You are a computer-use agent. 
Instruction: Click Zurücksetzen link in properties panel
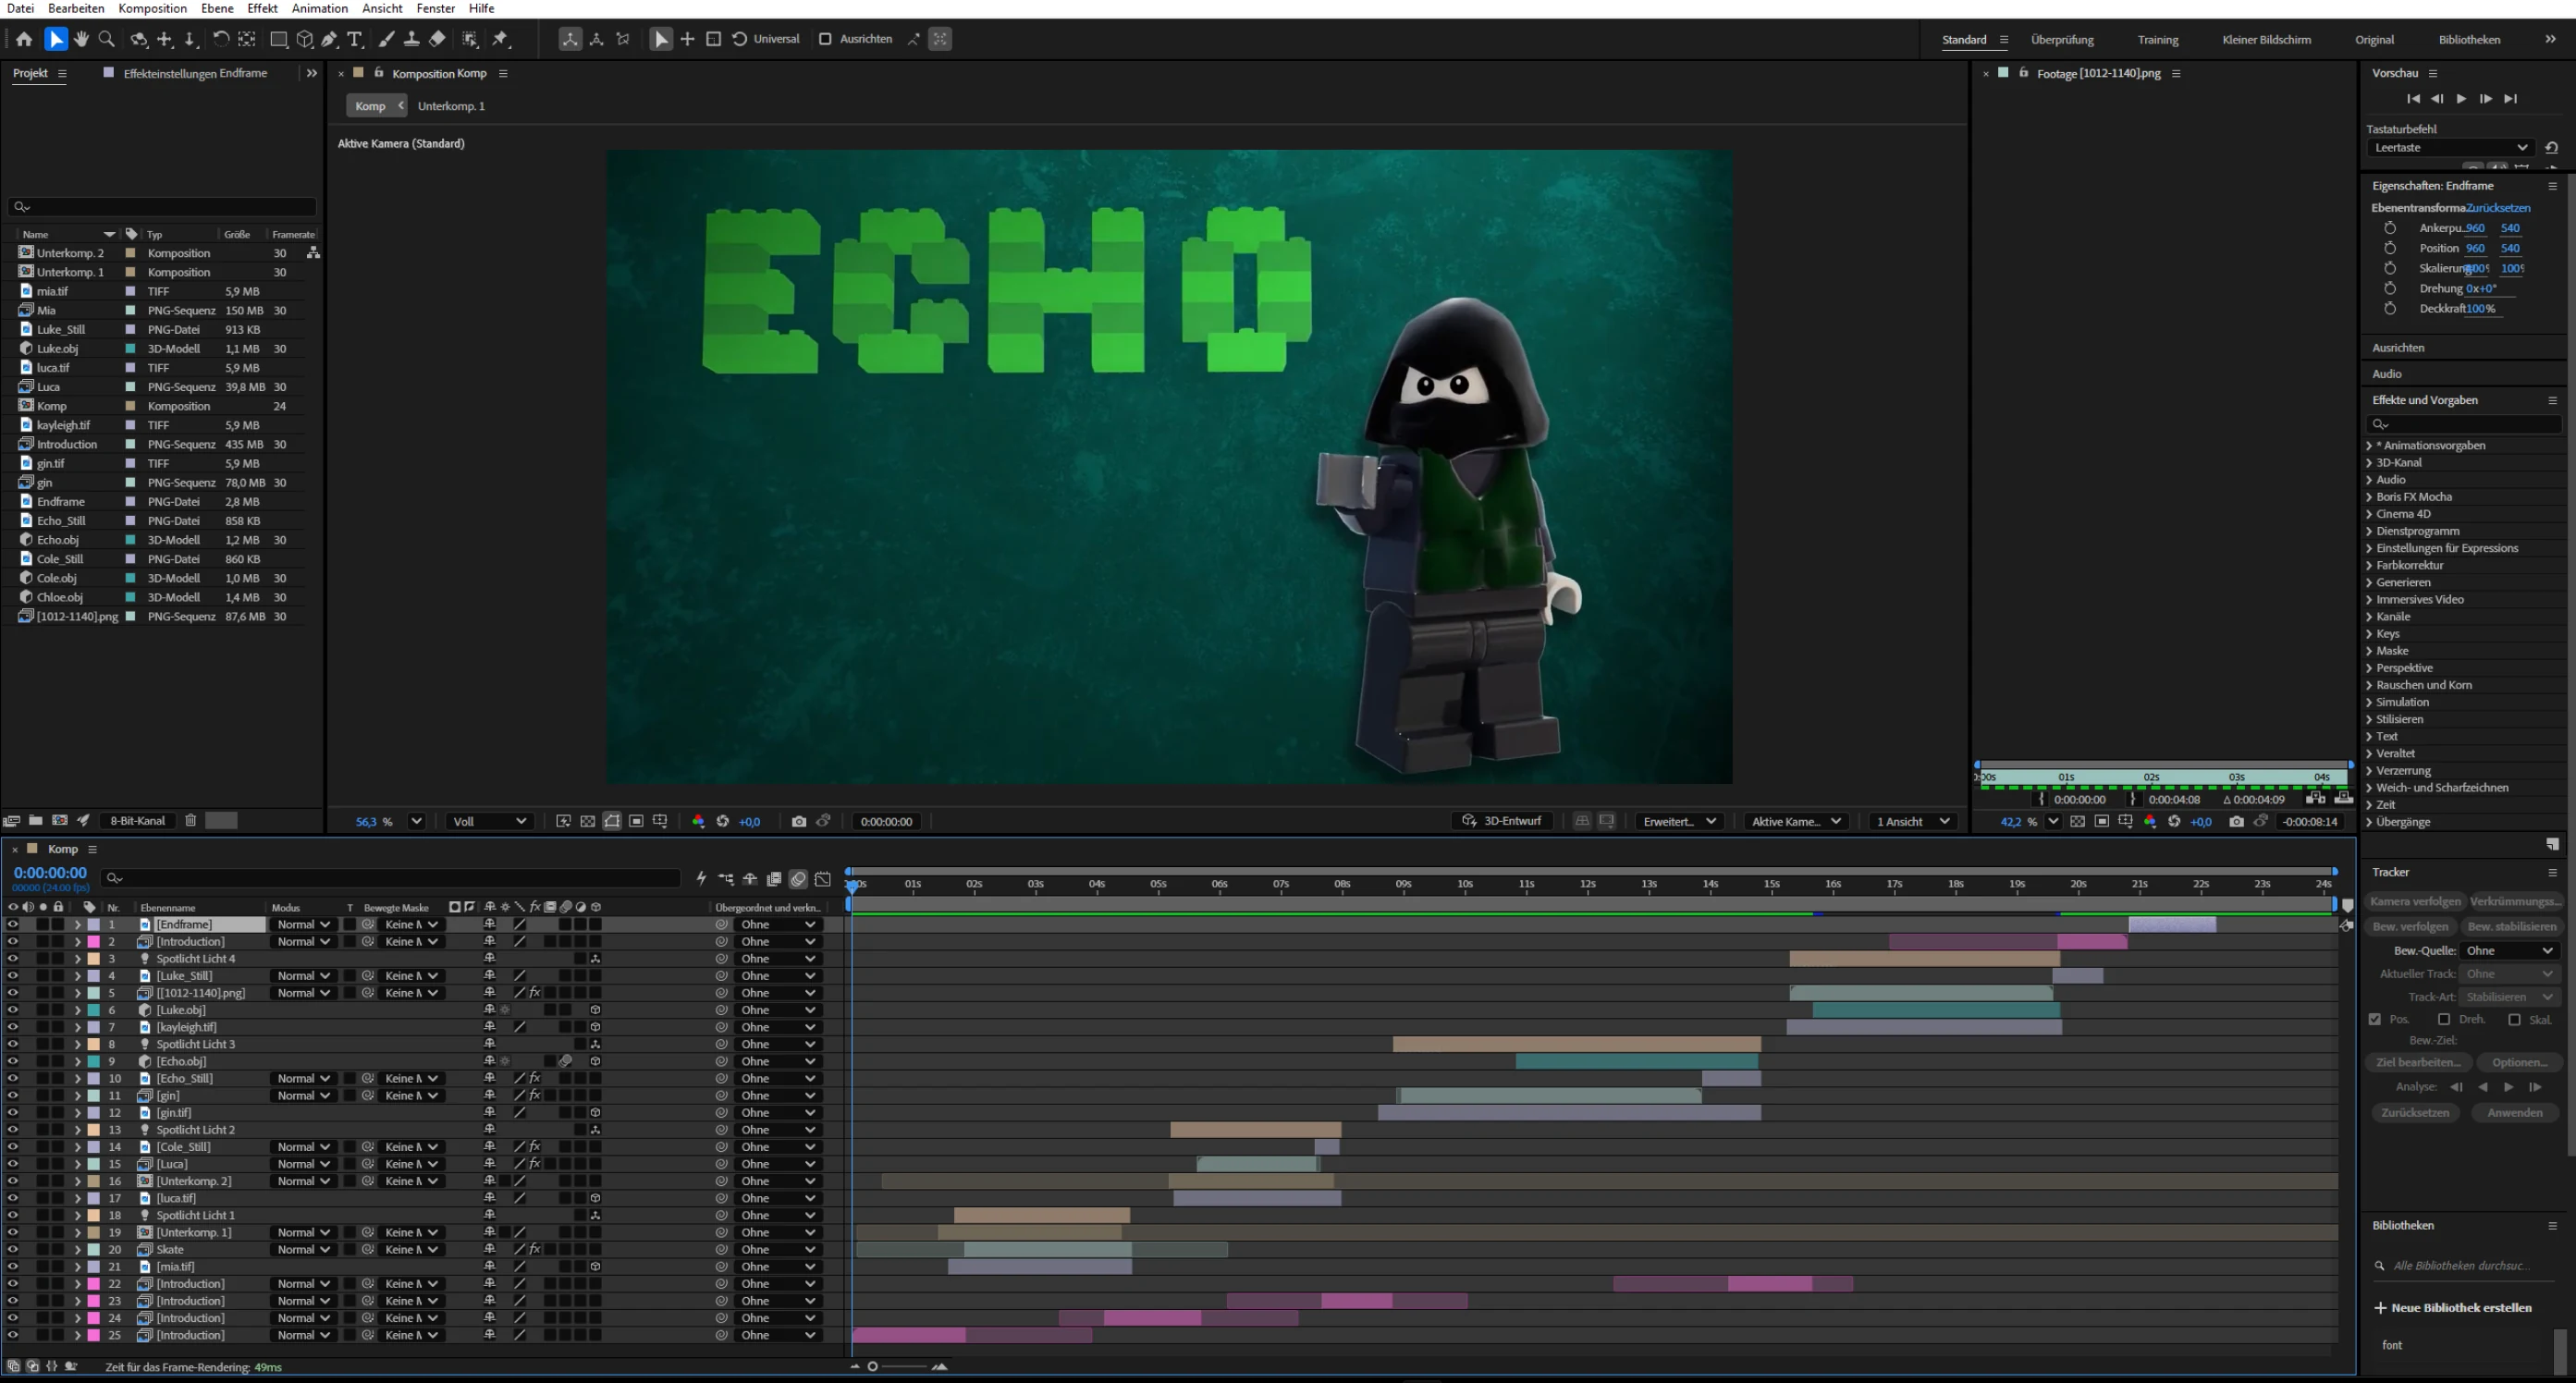[x=2498, y=208]
